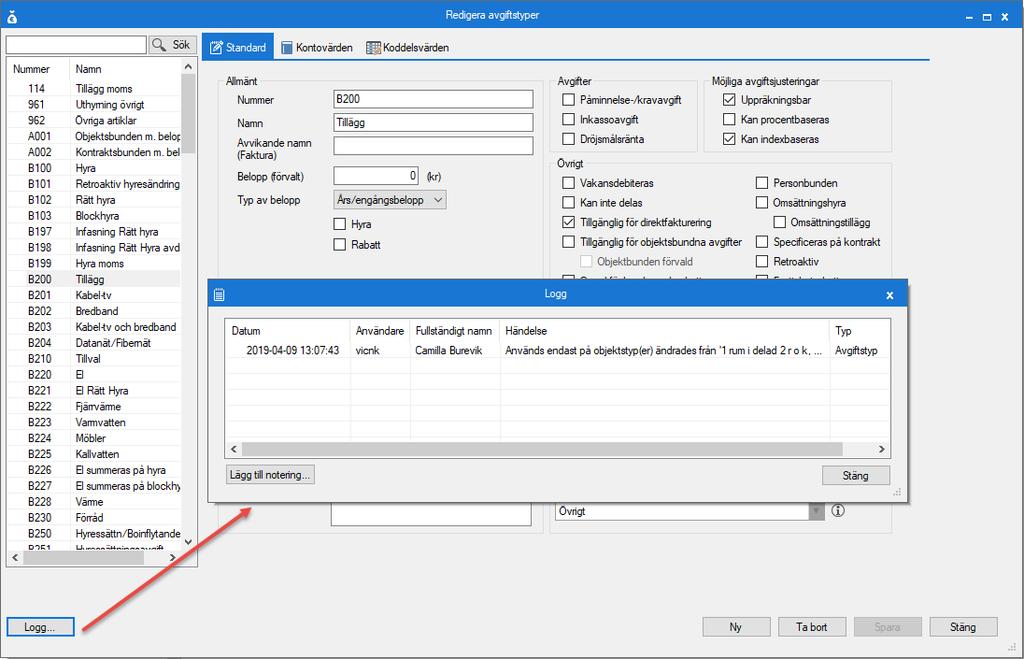Click the Logg table scroll left arrow
This screenshot has height=659, width=1024.
[234, 449]
